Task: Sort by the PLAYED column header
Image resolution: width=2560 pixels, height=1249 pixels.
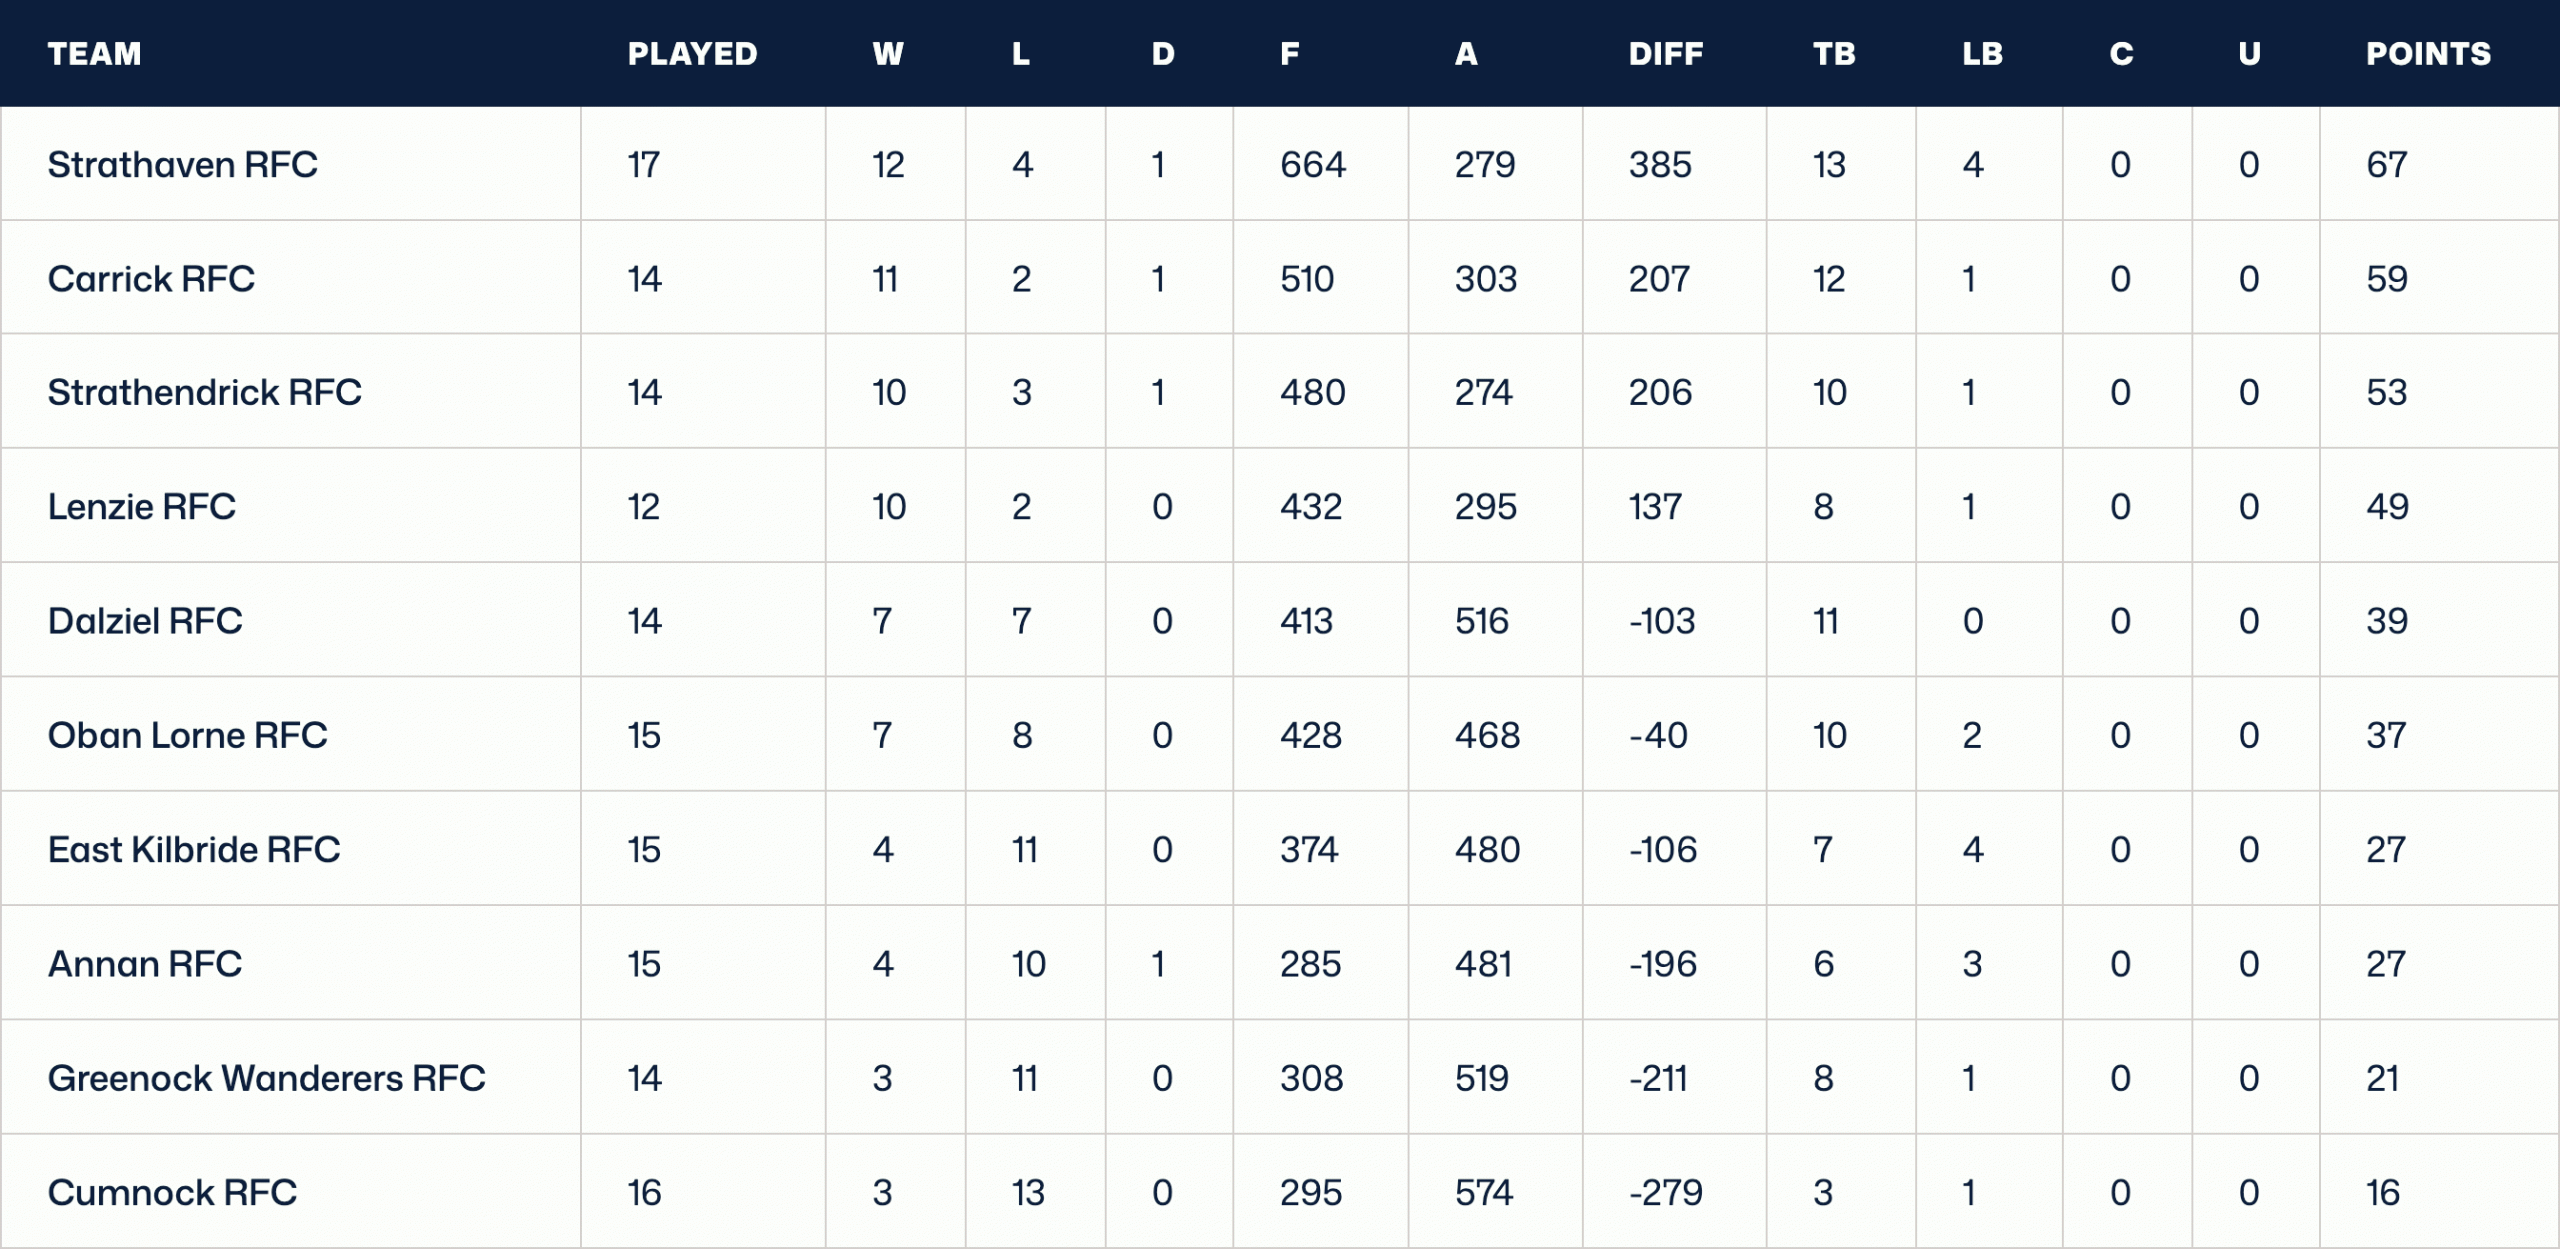Action: (692, 54)
